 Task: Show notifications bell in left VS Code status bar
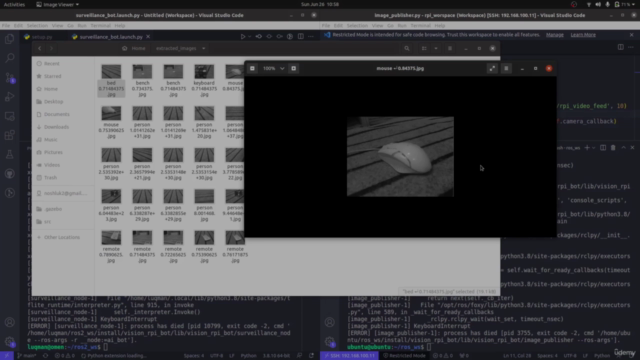tap(311, 356)
